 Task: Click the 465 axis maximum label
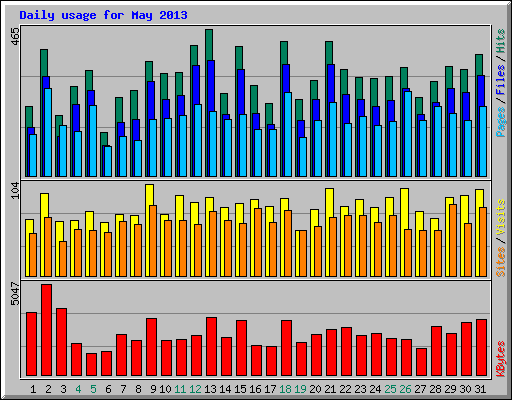(15, 36)
